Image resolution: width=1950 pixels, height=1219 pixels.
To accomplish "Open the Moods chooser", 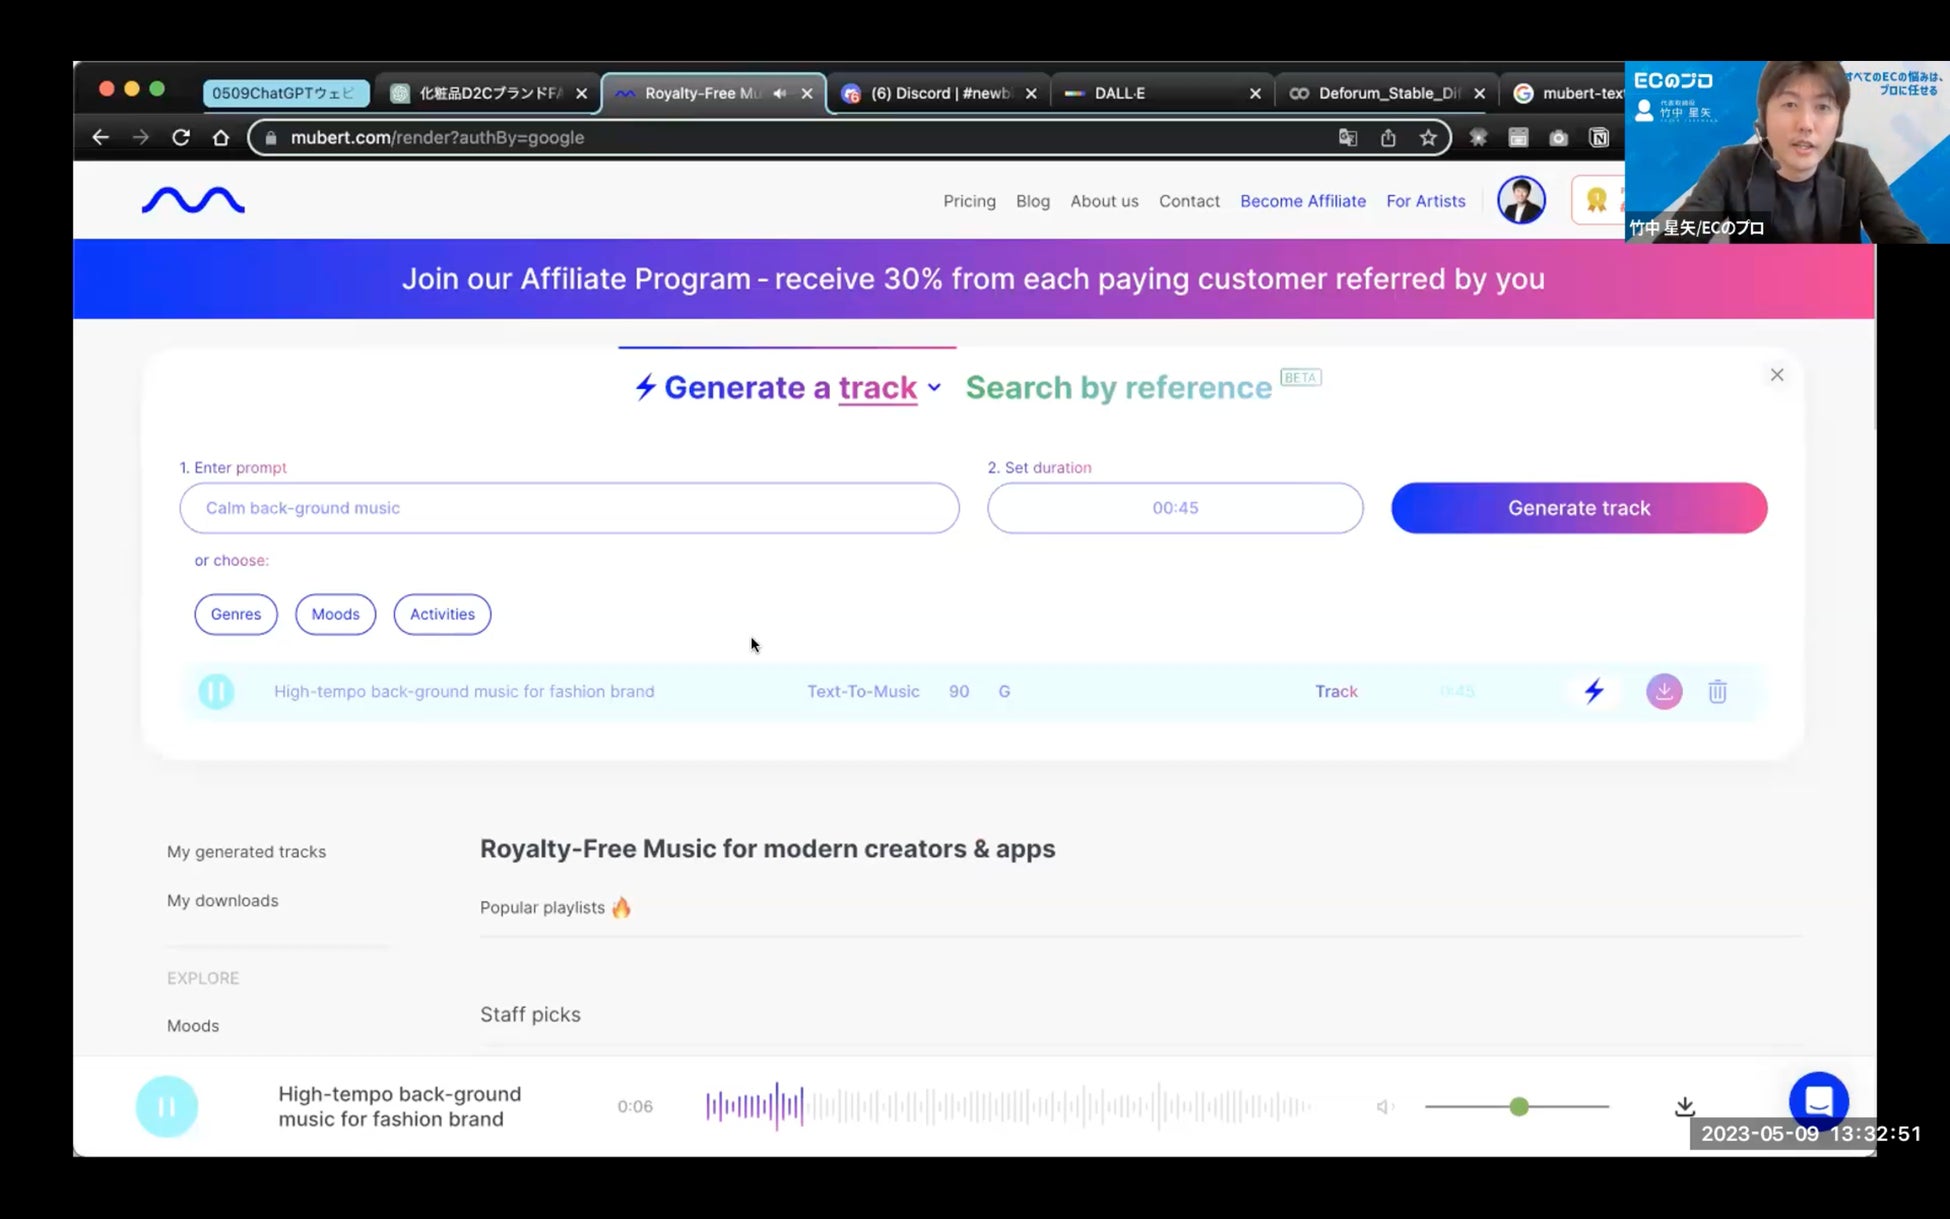I will click(x=335, y=614).
